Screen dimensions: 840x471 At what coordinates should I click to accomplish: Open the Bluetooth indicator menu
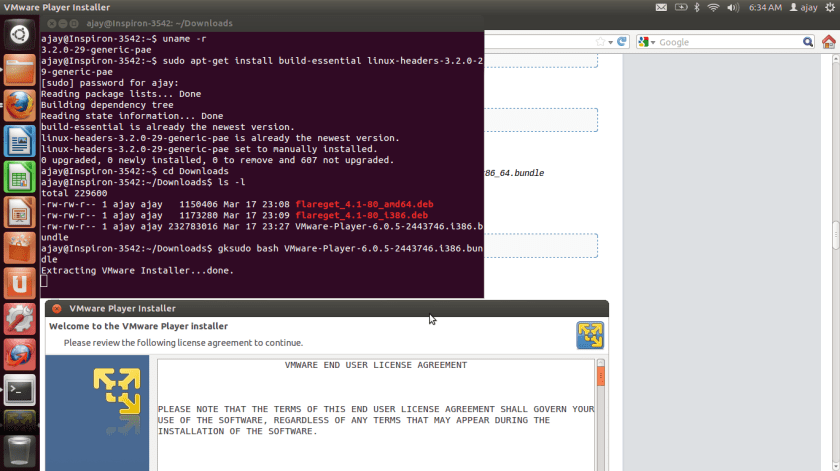[x=697, y=8]
